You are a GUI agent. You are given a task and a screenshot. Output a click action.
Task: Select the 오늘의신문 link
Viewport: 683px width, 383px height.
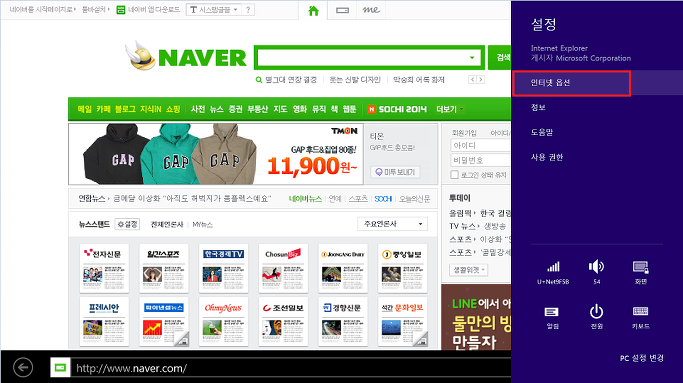pyautogui.click(x=415, y=199)
